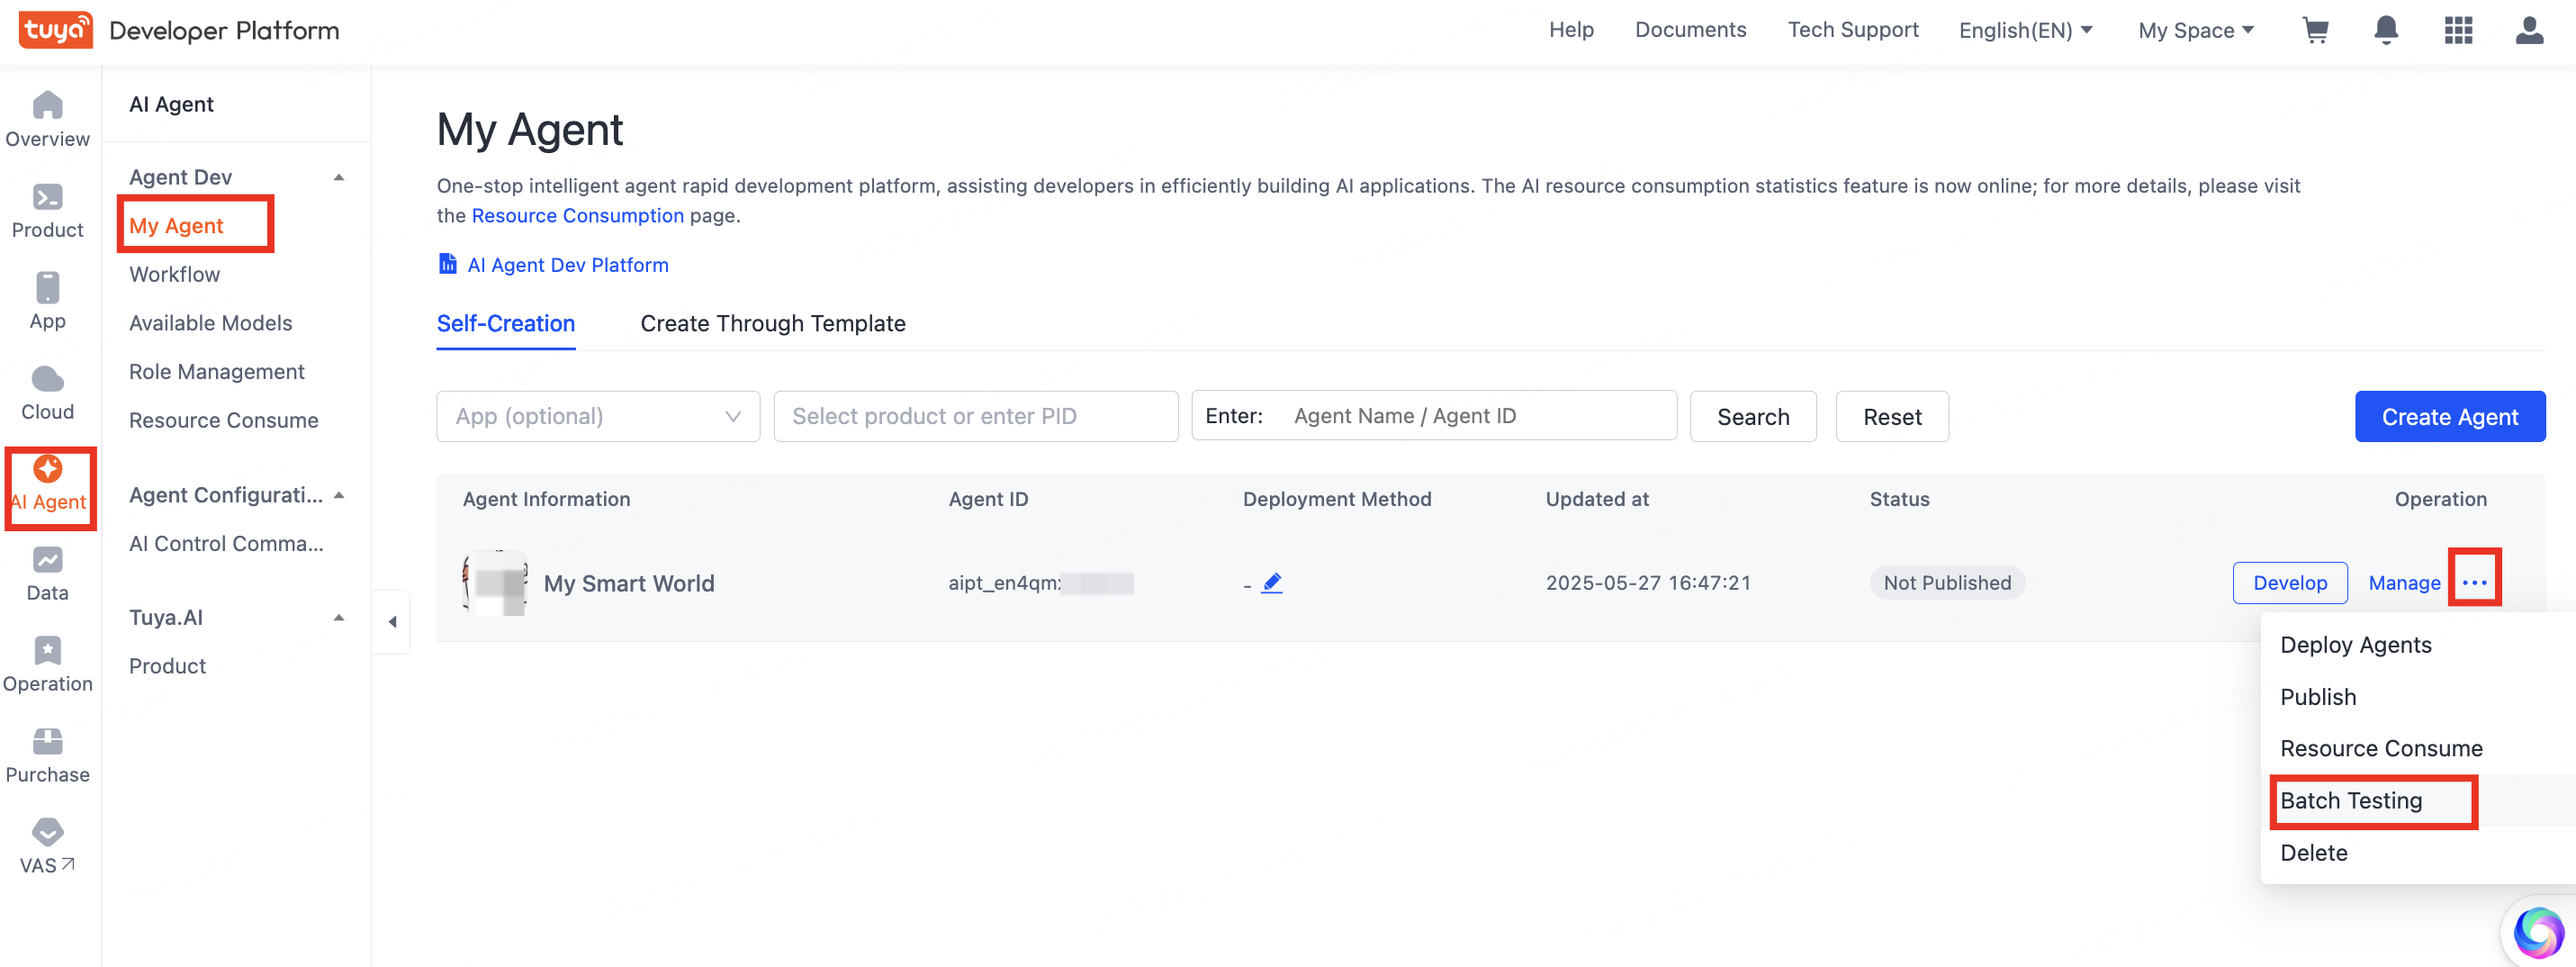This screenshot has height=967, width=2576.
Task: Open Resource Consume in side navigation
Action: point(223,421)
